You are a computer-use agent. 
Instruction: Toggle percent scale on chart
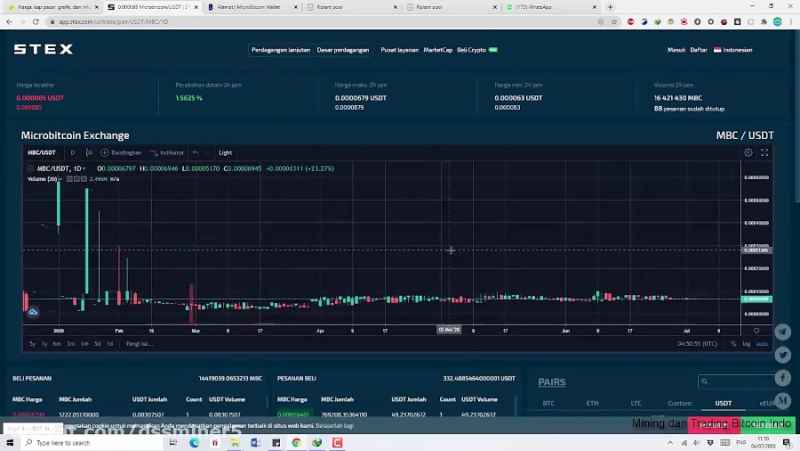[733, 344]
